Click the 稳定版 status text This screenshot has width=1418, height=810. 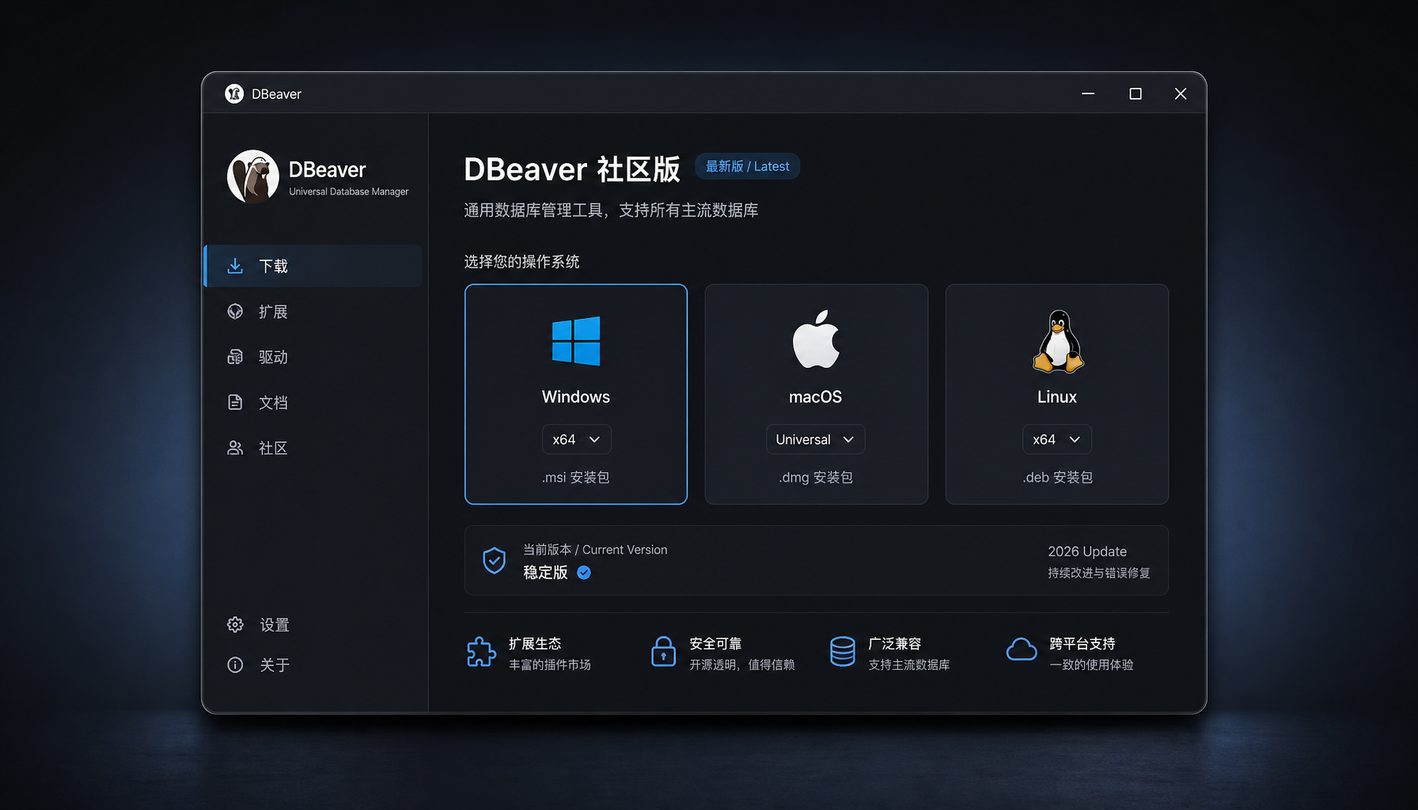[x=545, y=573]
